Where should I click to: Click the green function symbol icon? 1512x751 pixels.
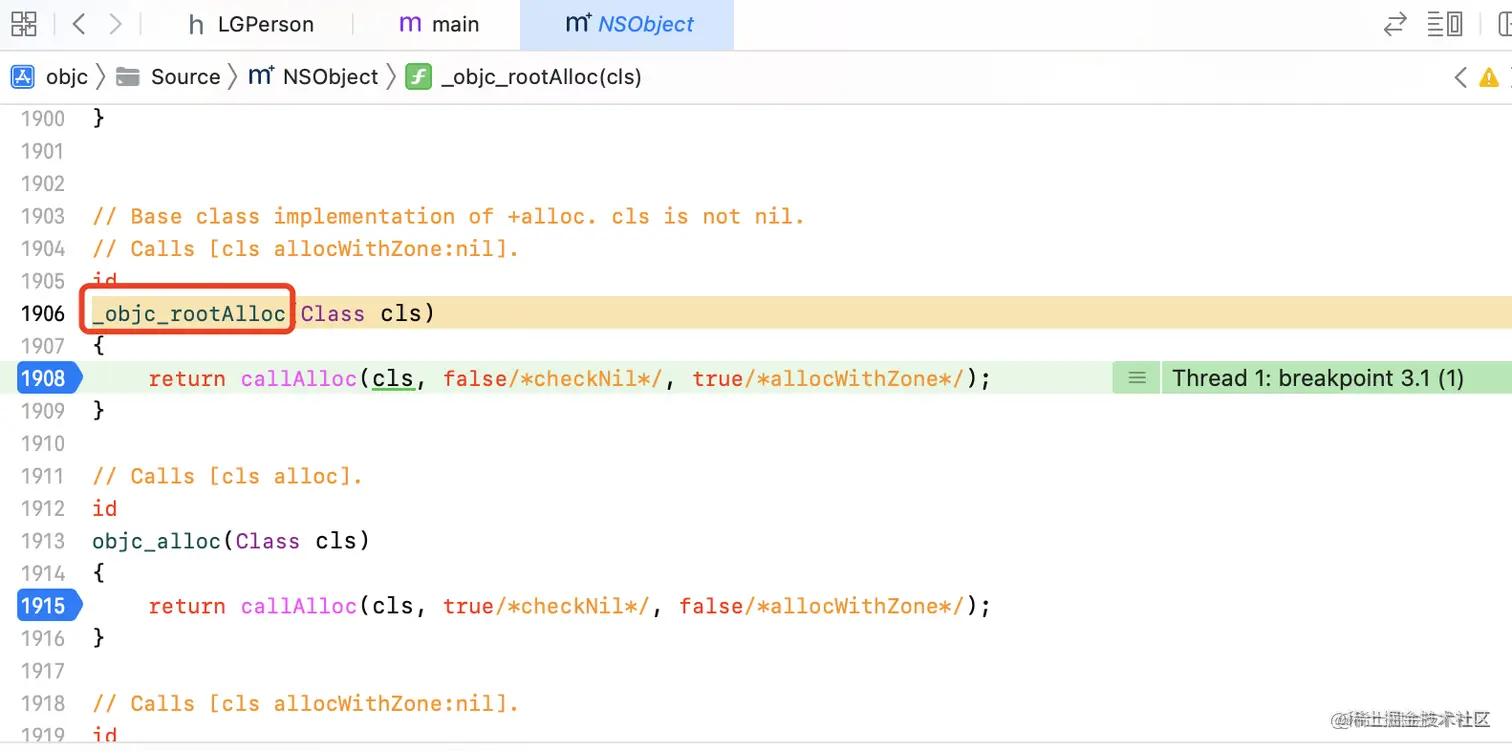(x=418, y=77)
